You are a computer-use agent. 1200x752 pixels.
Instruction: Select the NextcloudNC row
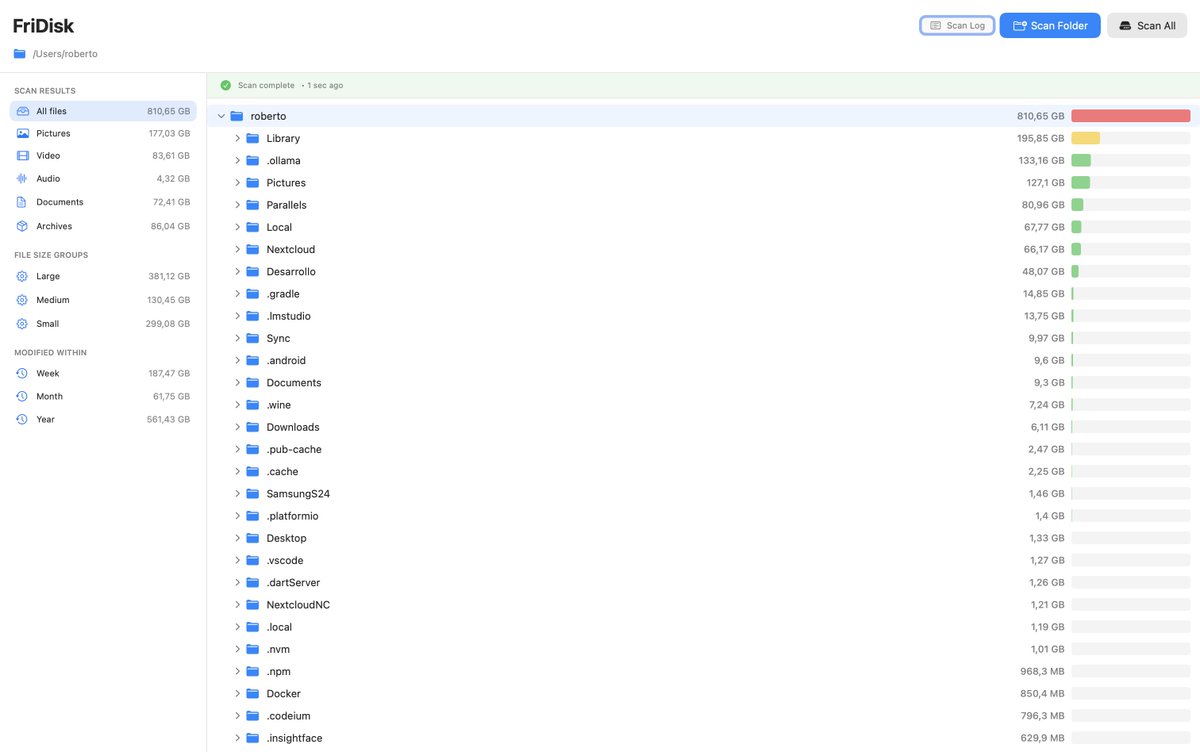click(704, 605)
